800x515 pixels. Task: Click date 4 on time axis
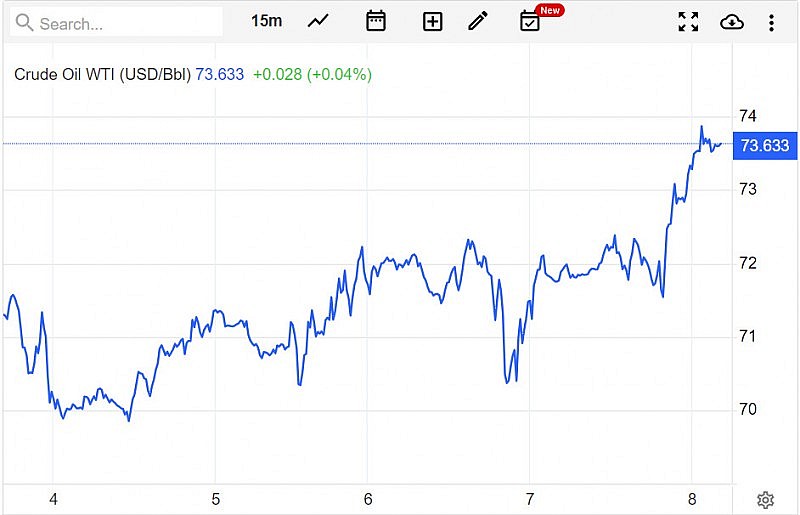point(54,499)
